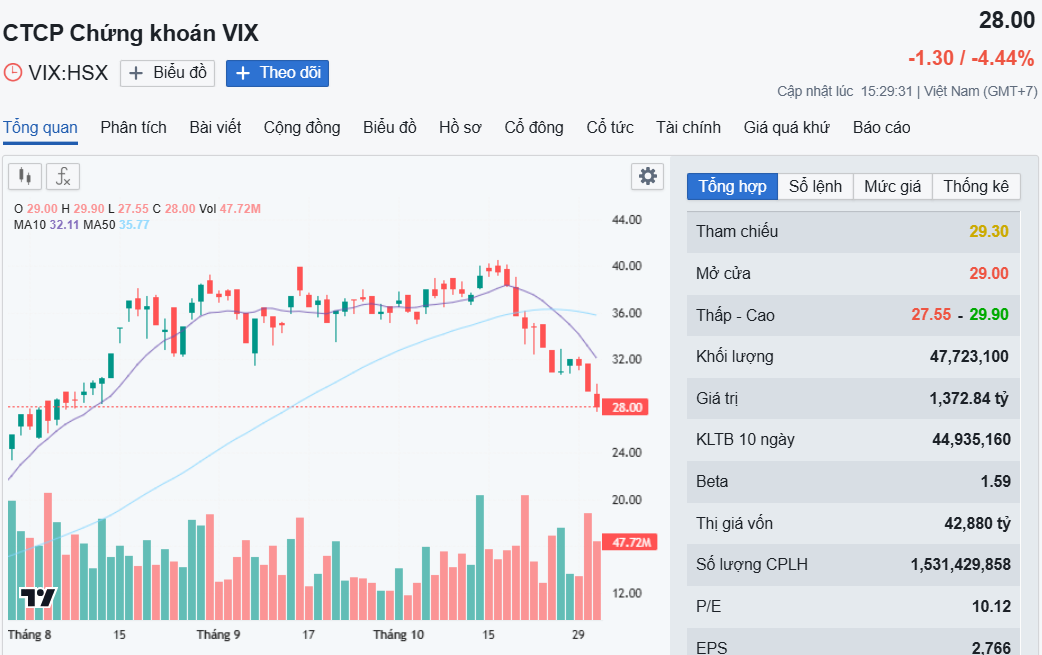Viewport: 1042px width, 655px height.
Task: Click the 47.72M volume label on axis
Action: 631,542
